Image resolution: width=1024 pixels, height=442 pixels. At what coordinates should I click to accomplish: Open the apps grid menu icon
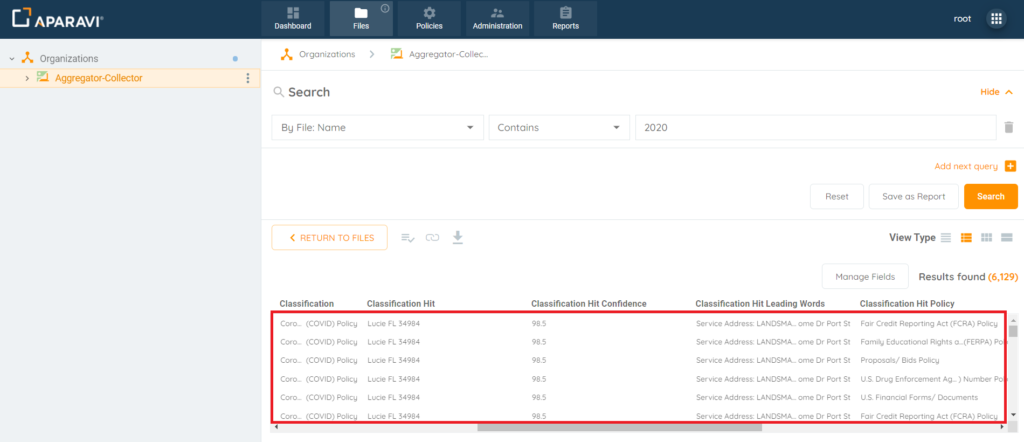(x=996, y=19)
